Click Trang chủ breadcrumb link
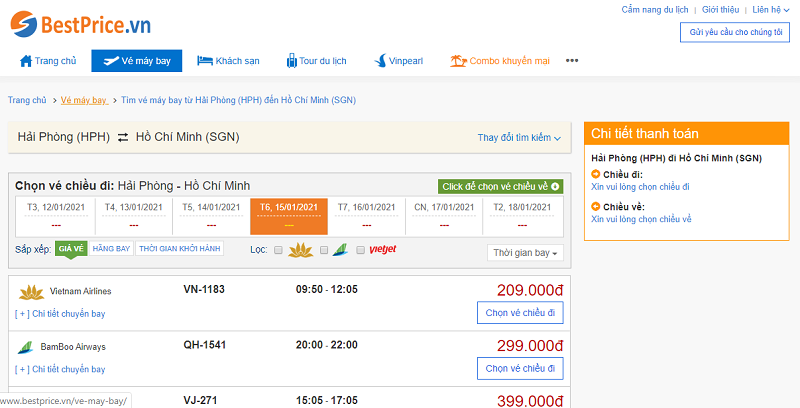Viewport: 800px width, 408px height. (27, 100)
